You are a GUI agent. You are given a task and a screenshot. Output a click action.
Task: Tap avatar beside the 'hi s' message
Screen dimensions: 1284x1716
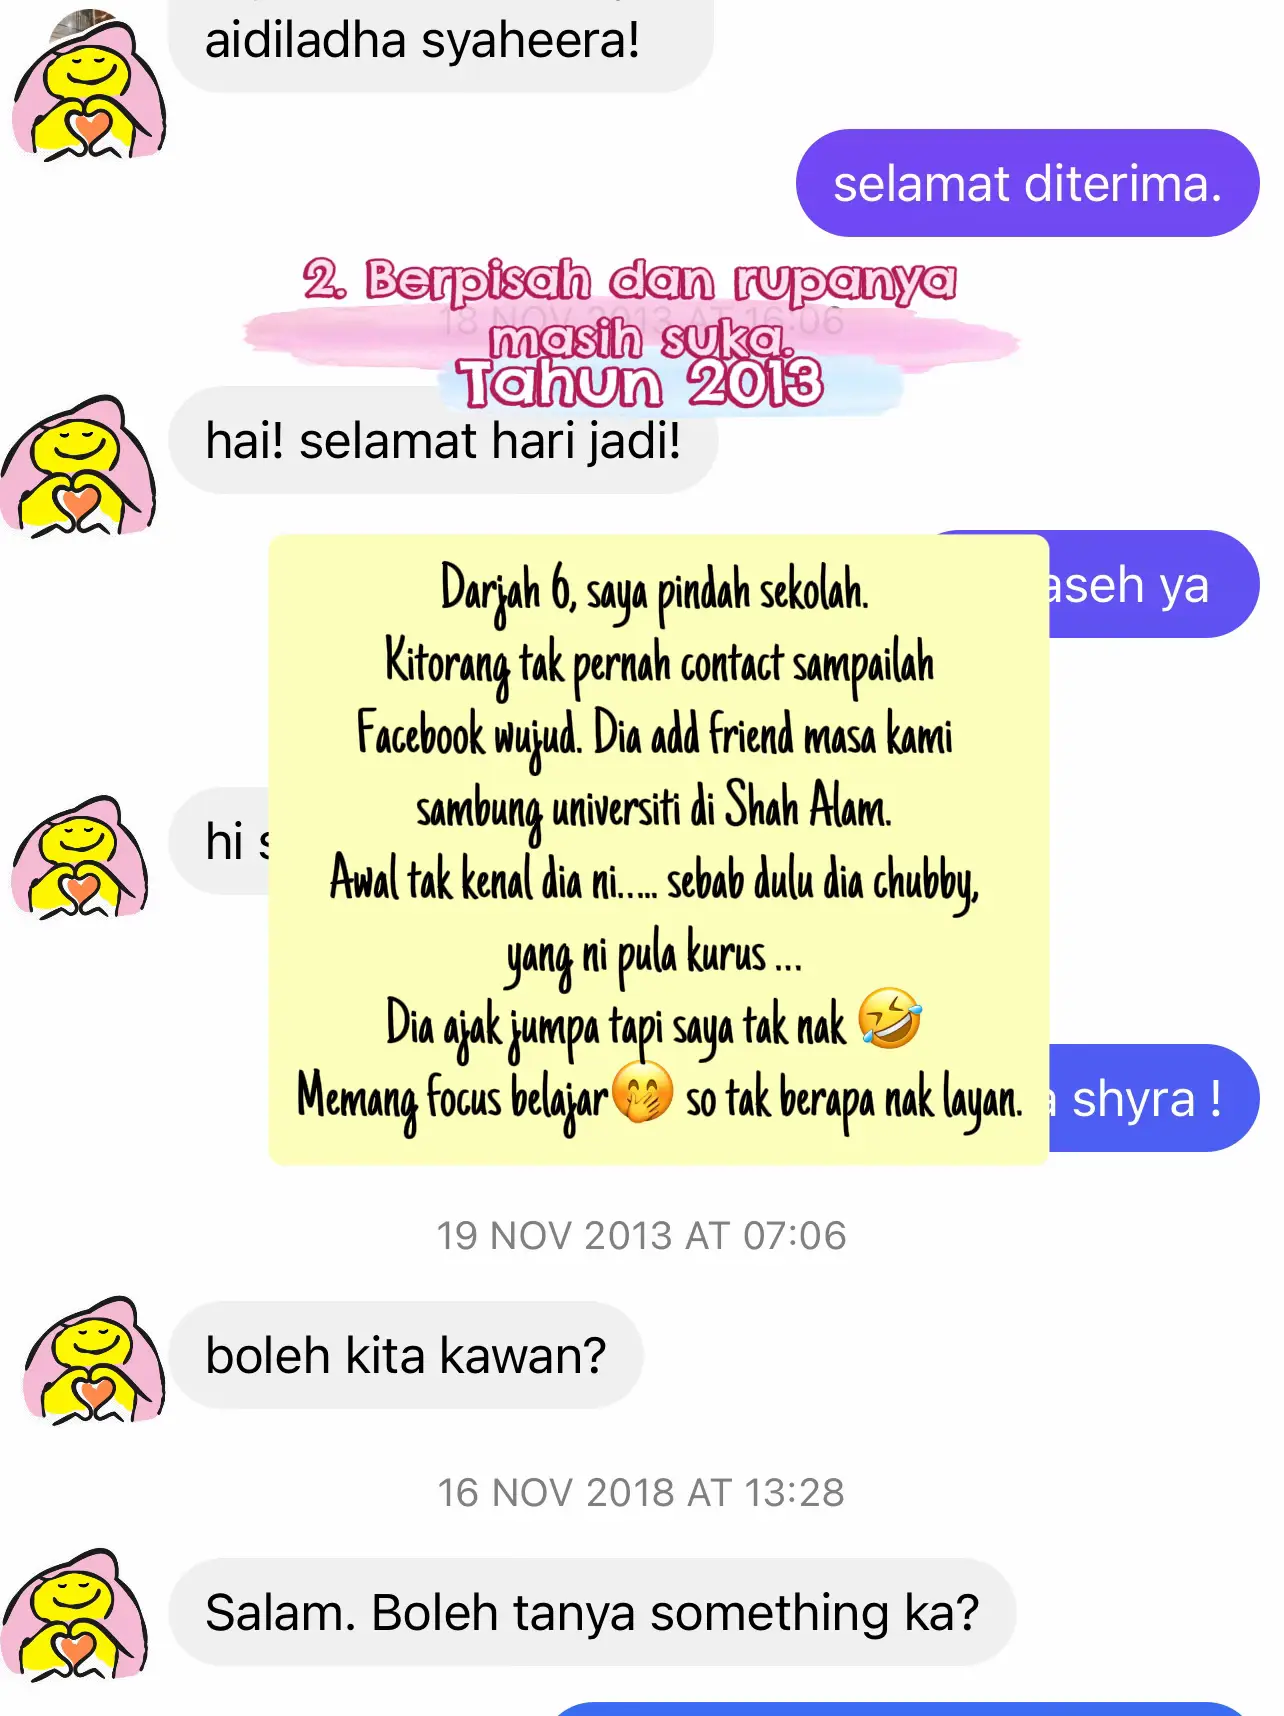click(80, 856)
